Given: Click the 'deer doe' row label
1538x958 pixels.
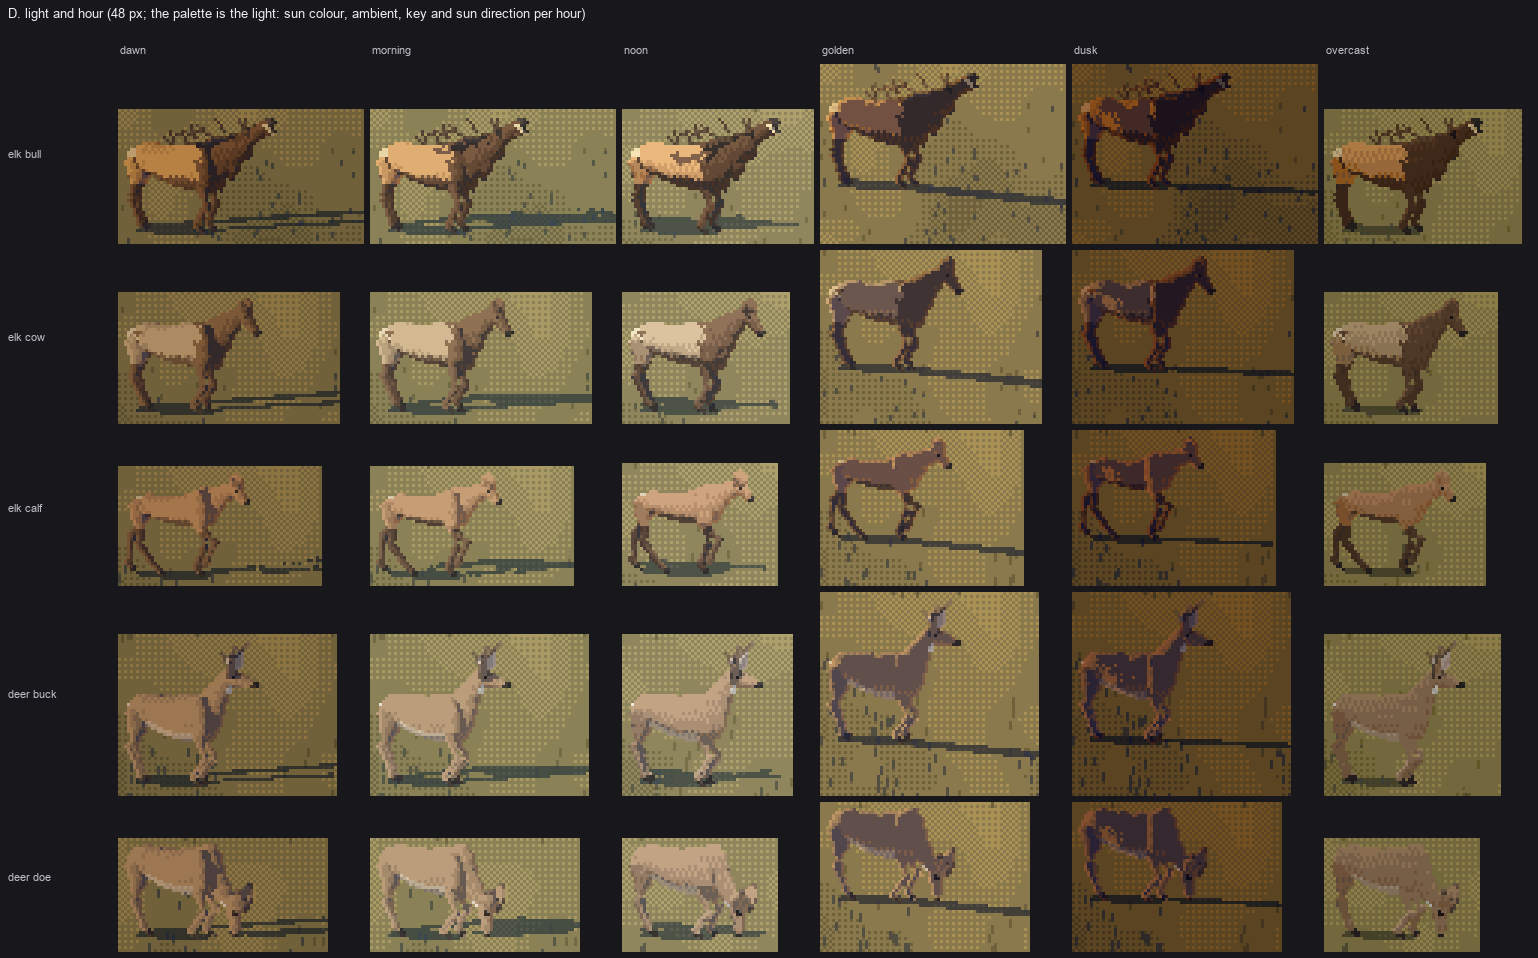Looking at the screenshot, I should point(29,877).
